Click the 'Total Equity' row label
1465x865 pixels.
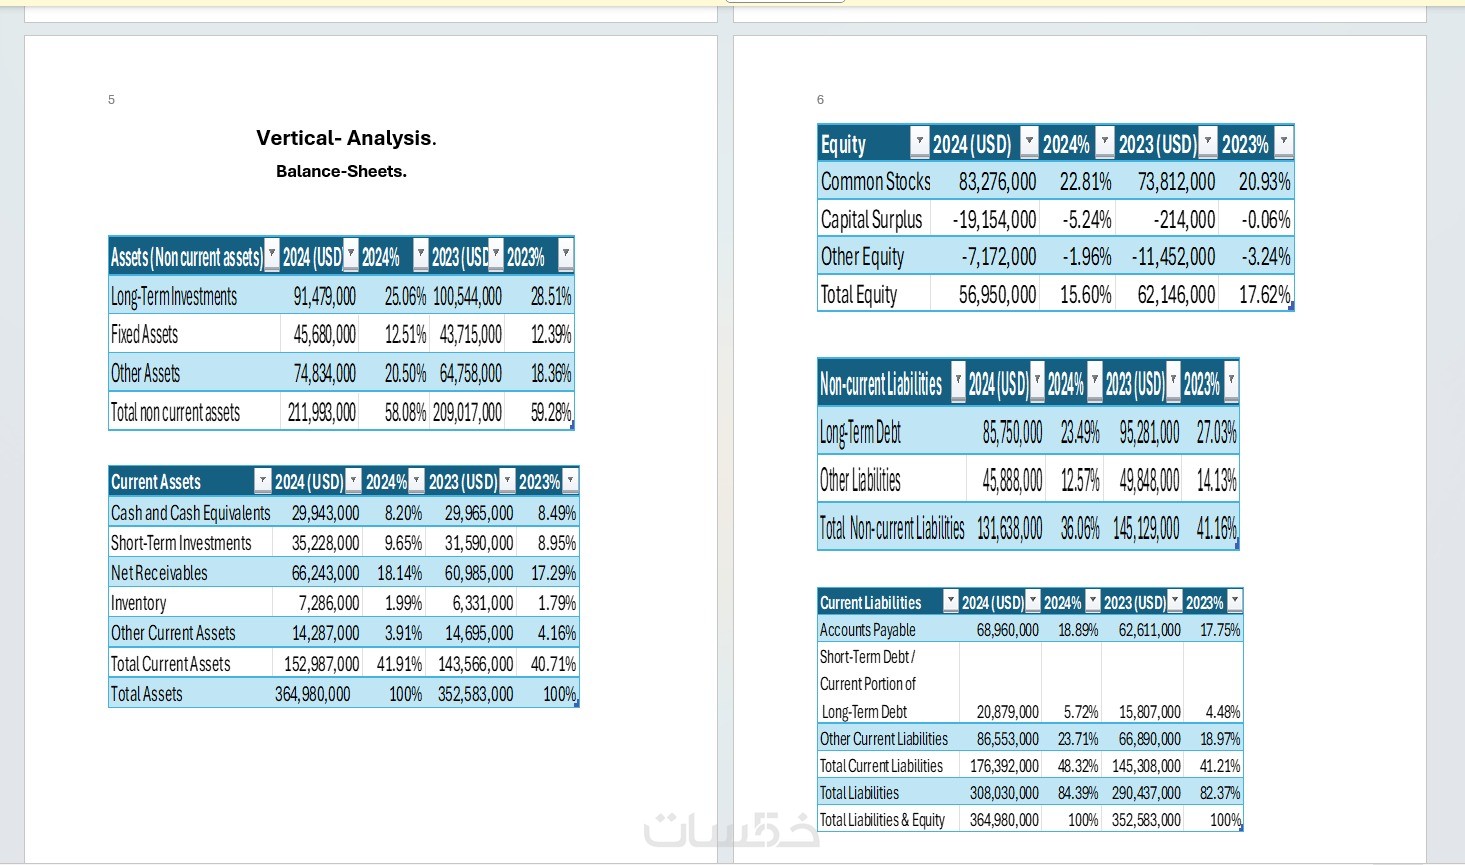pyautogui.click(x=859, y=294)
